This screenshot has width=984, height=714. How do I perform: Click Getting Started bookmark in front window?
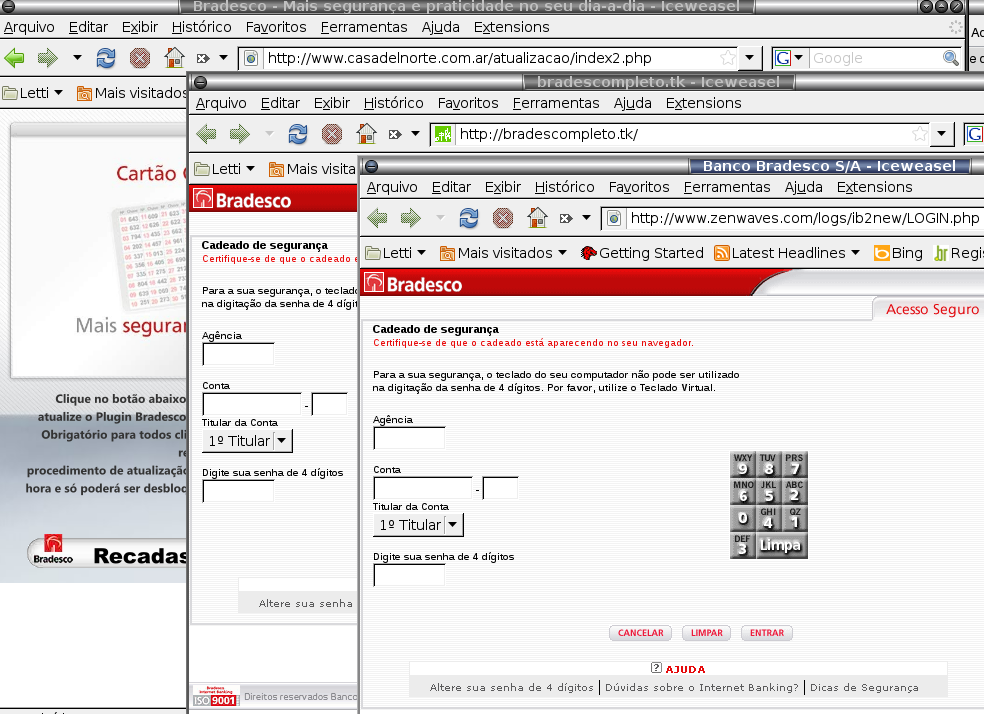(642, 253)
